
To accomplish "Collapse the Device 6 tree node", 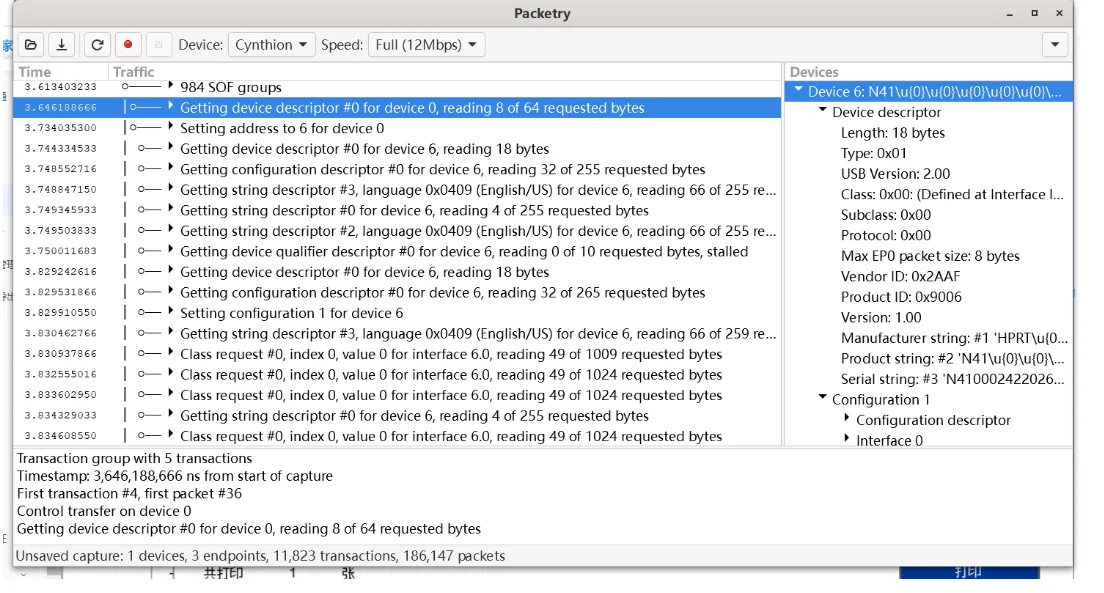I will point(798,90).
